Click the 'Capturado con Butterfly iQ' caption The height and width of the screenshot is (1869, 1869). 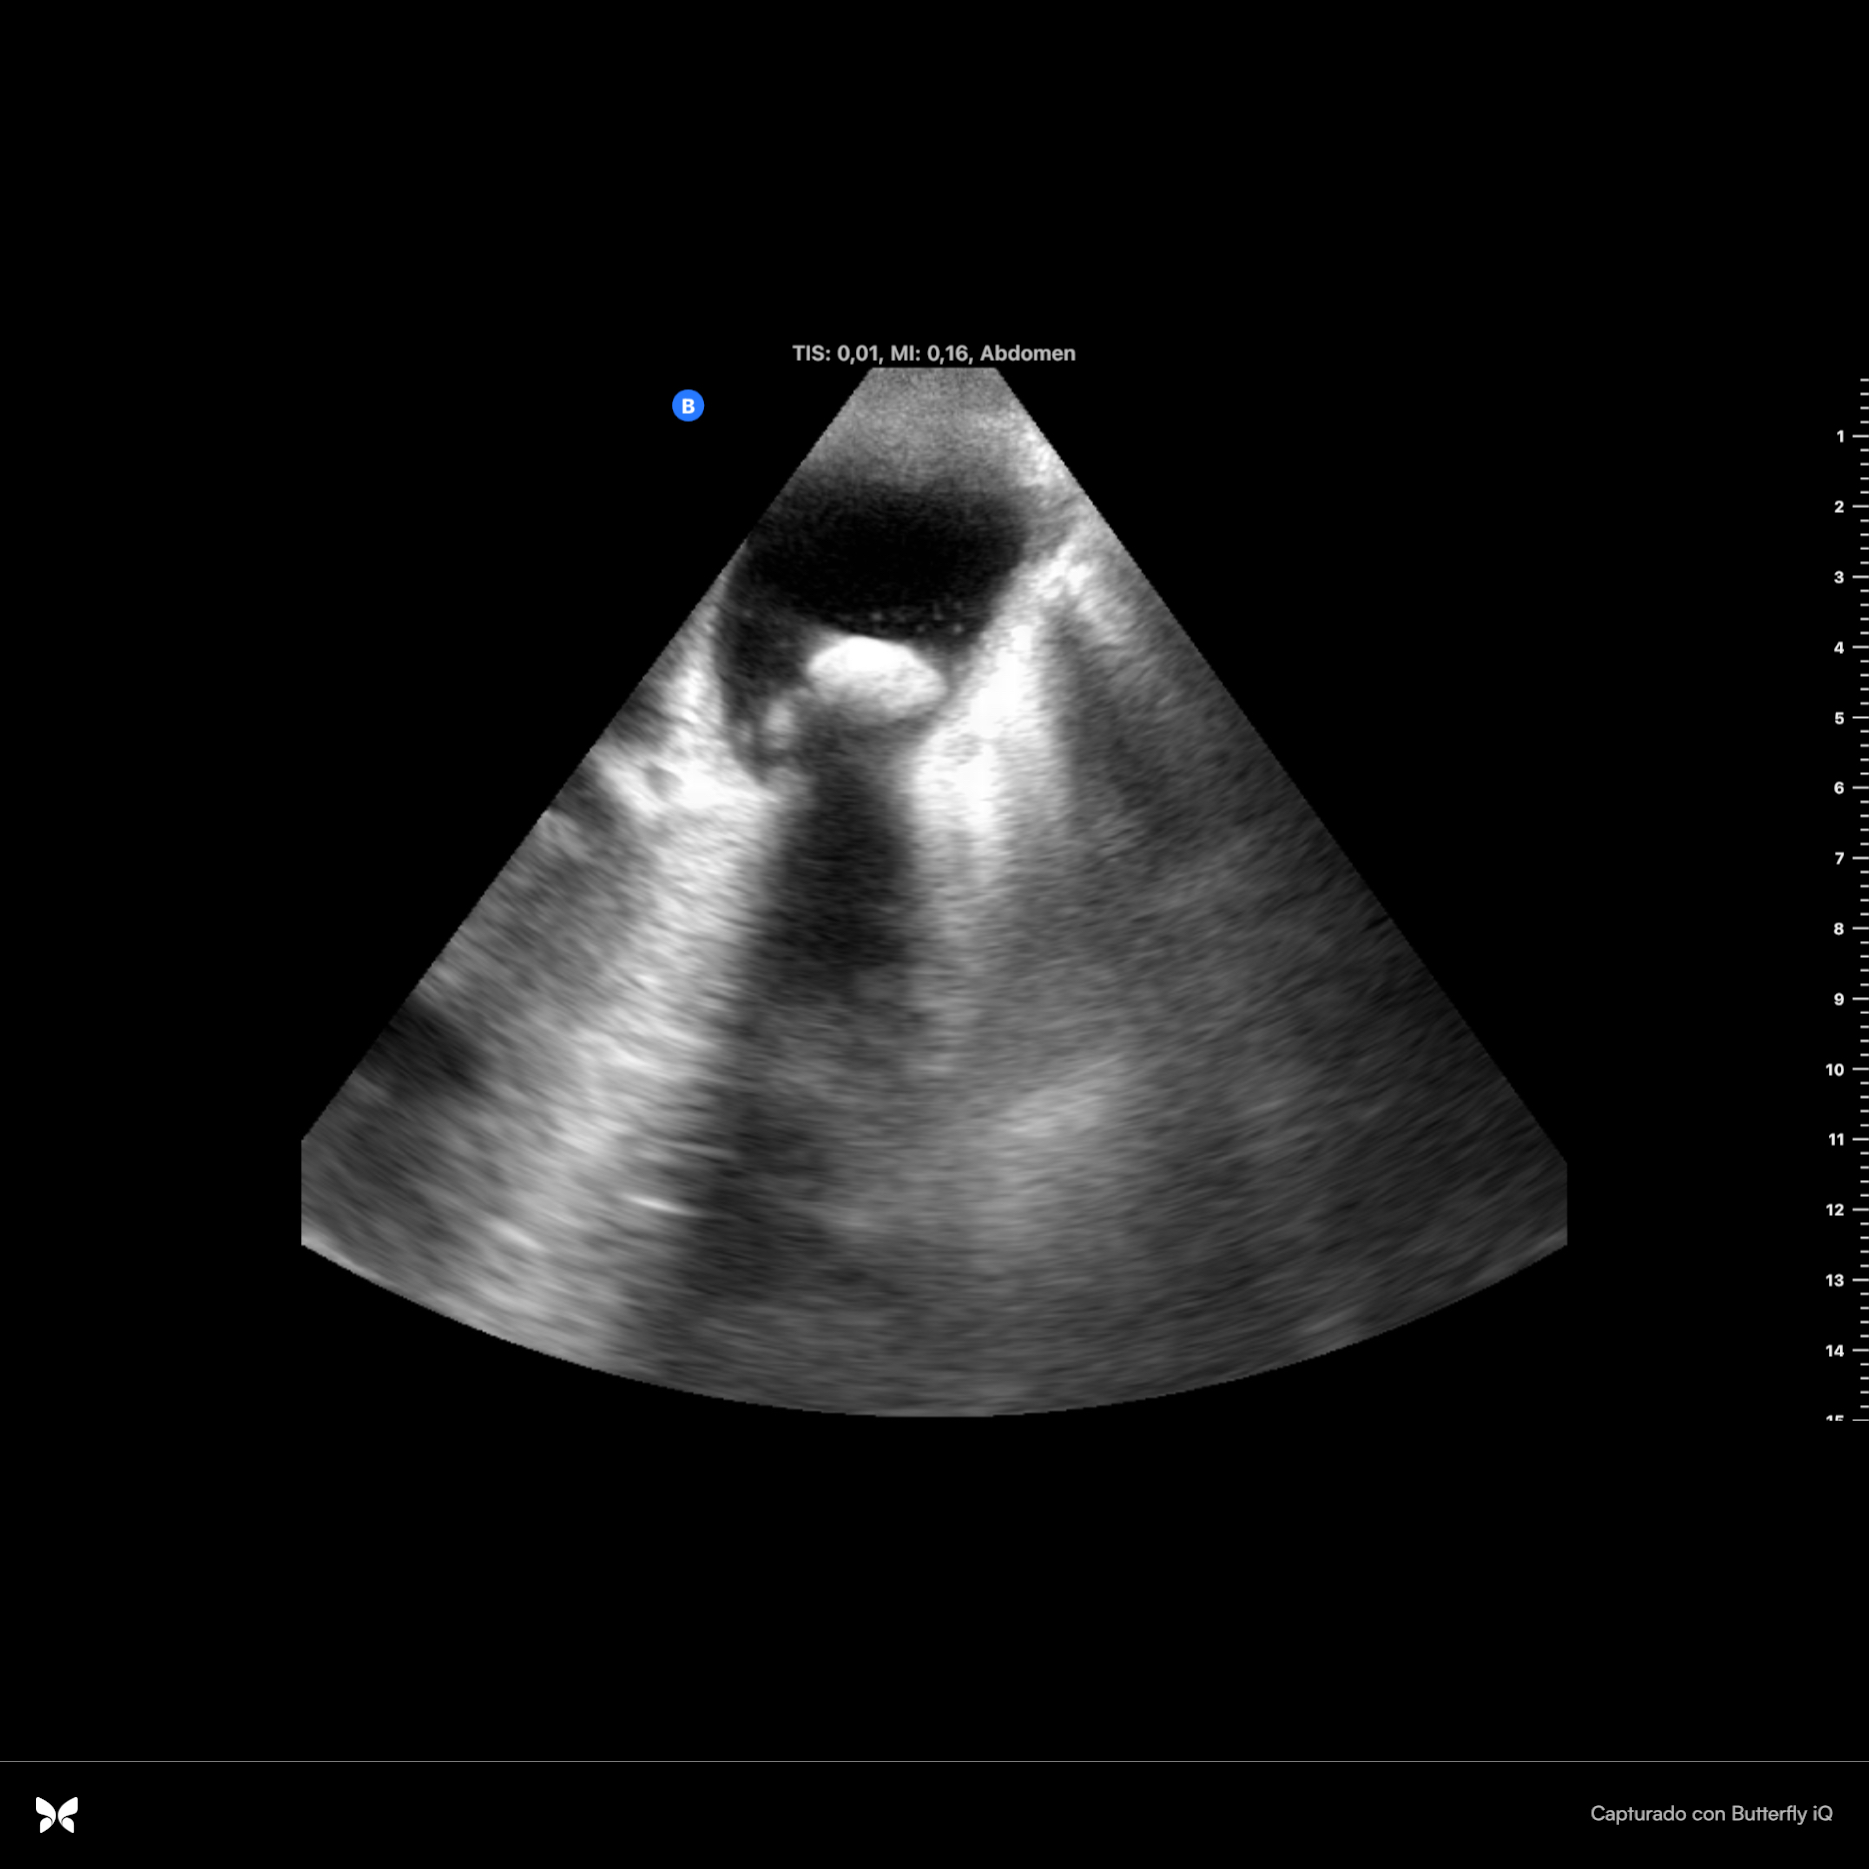pos(1711,1814)
